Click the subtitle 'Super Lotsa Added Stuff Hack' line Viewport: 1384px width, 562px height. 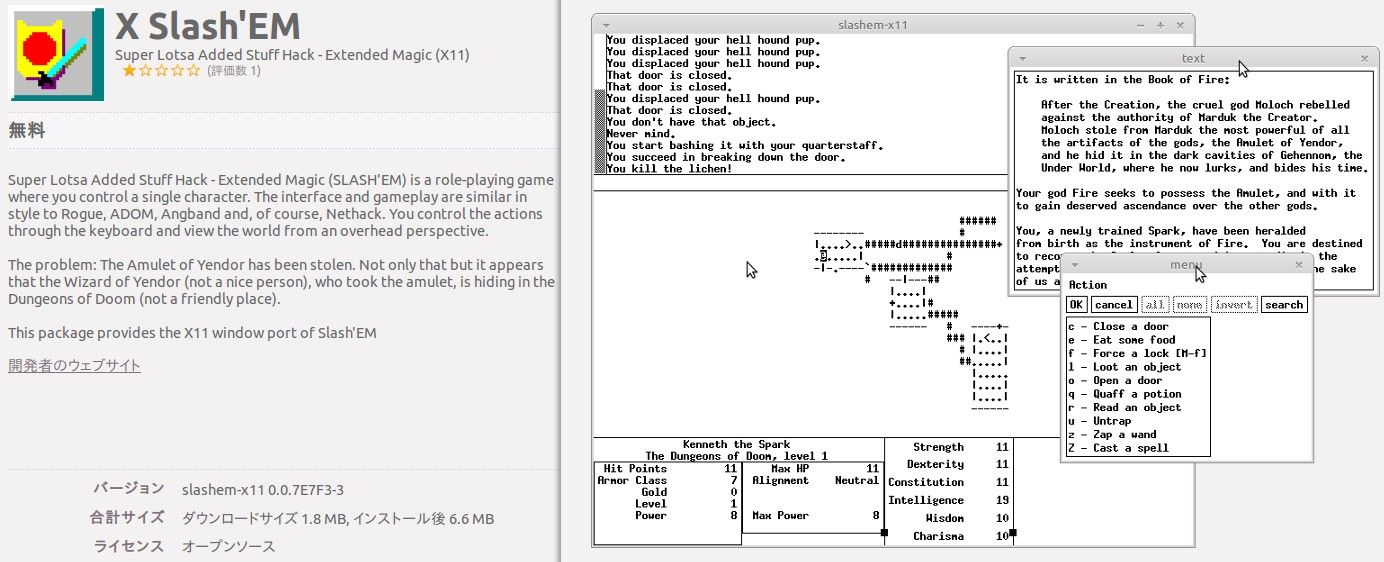[x=292, y=55]
